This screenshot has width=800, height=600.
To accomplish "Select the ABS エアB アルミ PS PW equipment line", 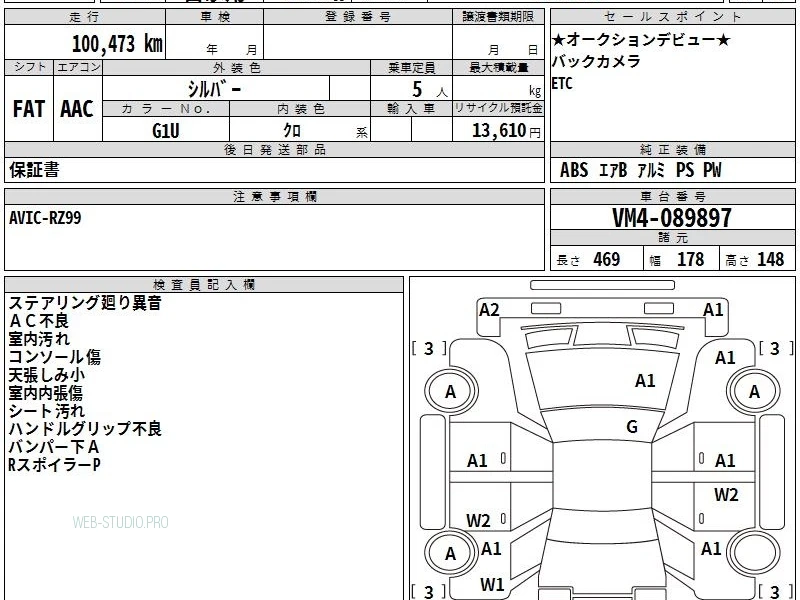I will 641,170.
